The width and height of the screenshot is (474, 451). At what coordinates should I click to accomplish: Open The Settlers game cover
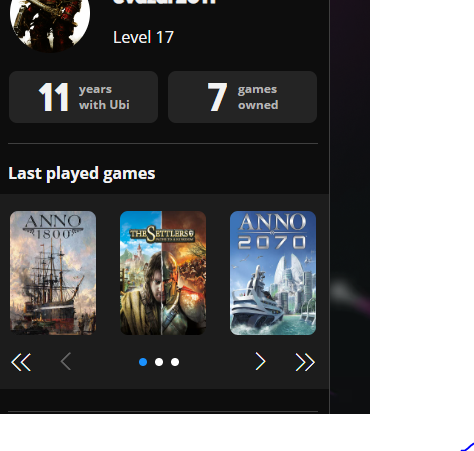click(x=163, y=273)
